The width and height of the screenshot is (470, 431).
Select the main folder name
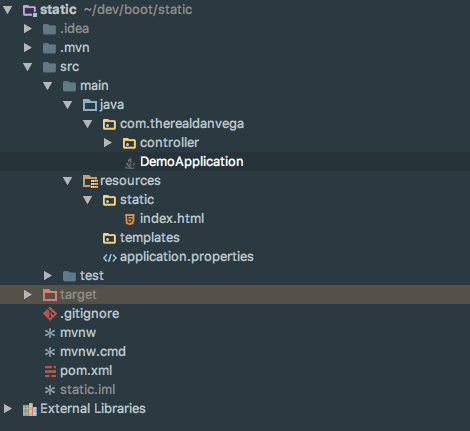(x=94, y=86)
